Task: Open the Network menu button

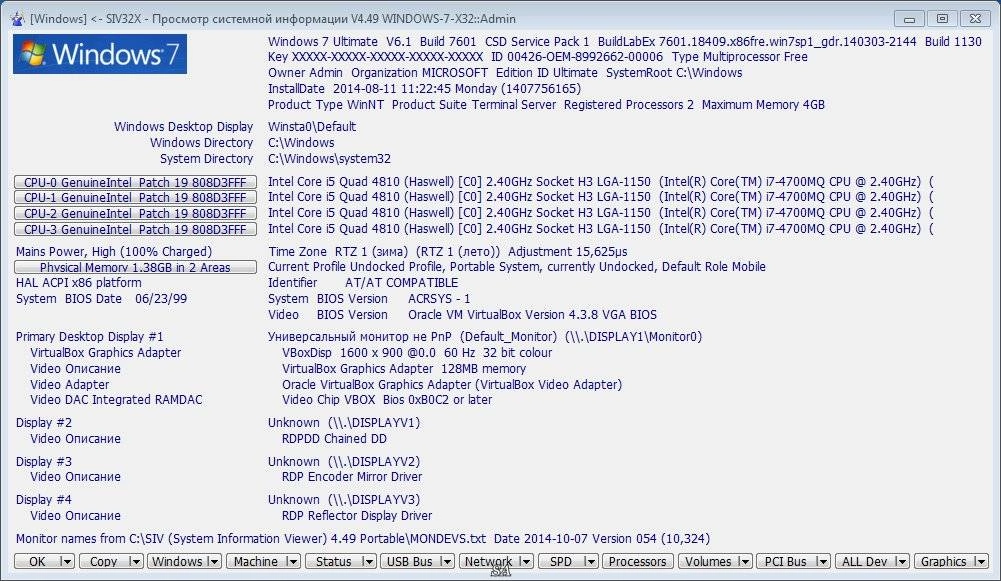Action: (x=488, y=561)
